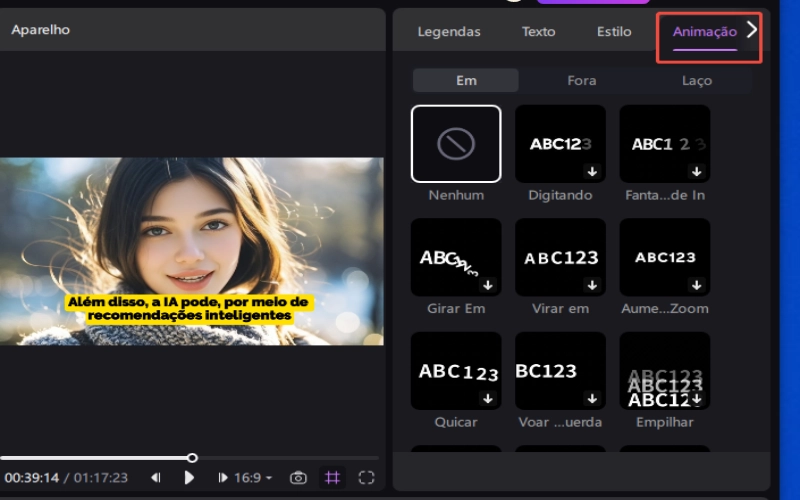This screenshot has height=500, width=800.
Task: Download the Empilhar animation arrow icon
Action: pyautogui.click(x=696, y=398)
